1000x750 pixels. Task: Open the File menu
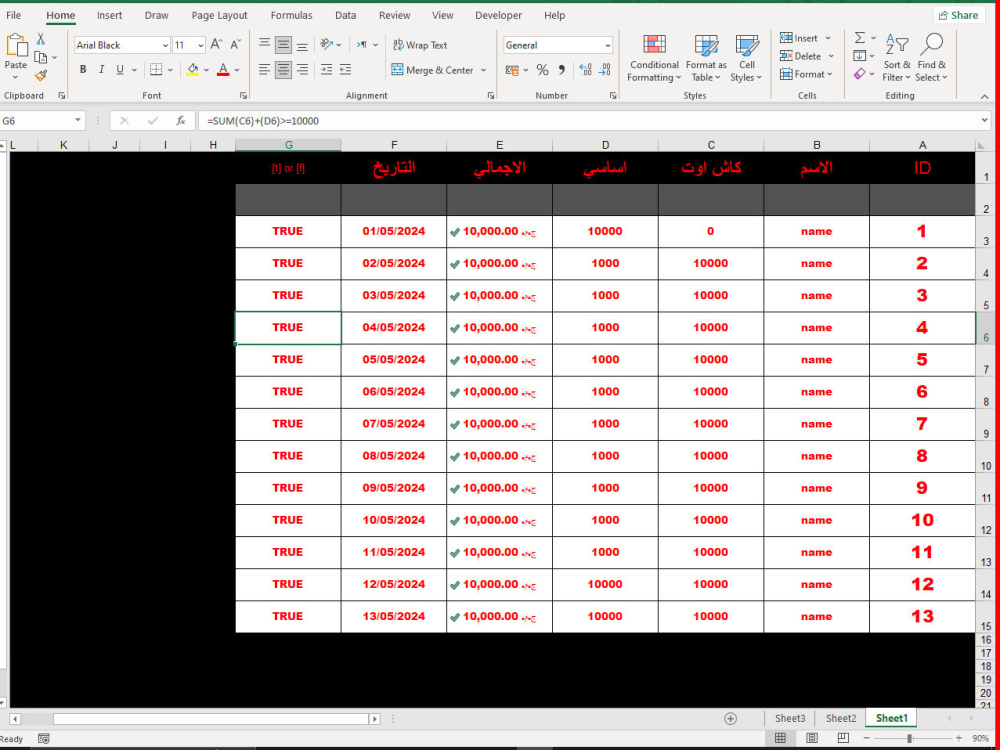pyautogui.click(x=13, y=15)
